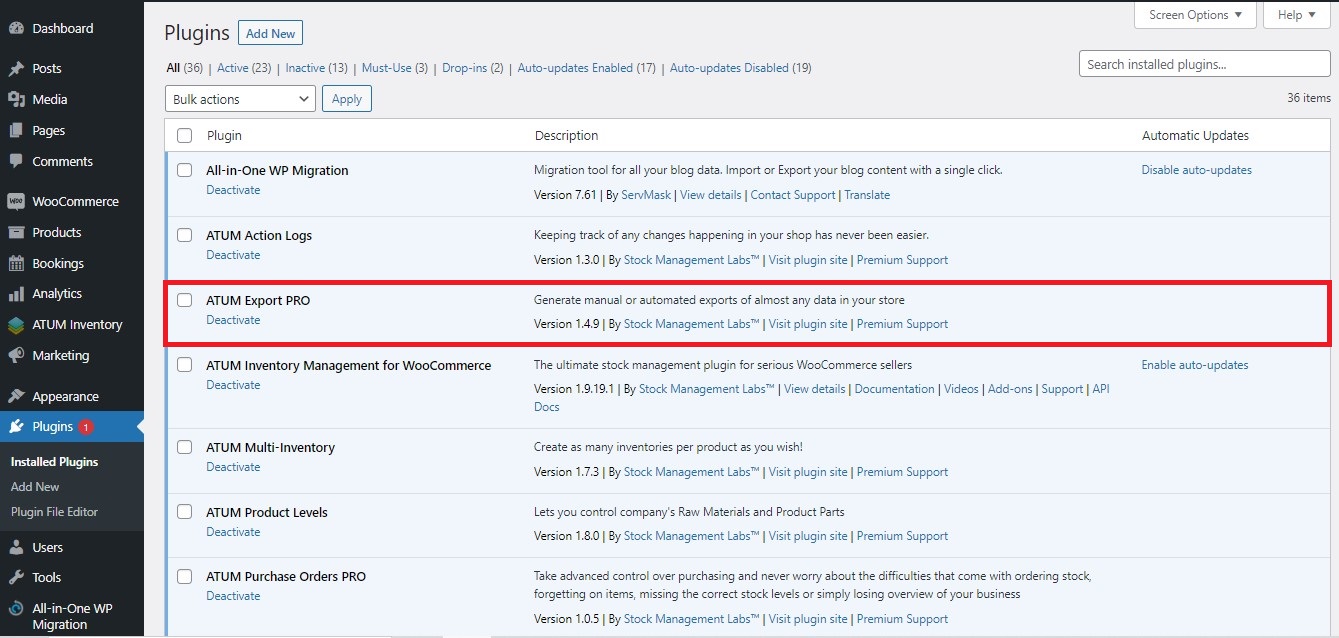1339x638 pixels.
Task: Deactivate the ATUM Multi-Inventory plugin
Action: [233, 467]
